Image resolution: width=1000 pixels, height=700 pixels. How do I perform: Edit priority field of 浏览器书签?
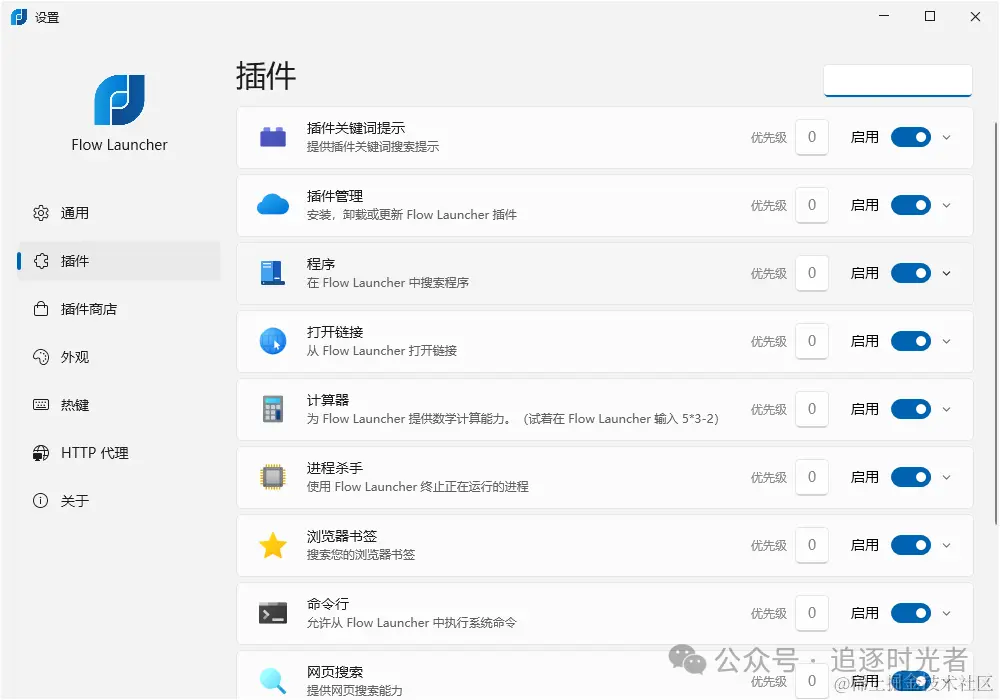812,545
